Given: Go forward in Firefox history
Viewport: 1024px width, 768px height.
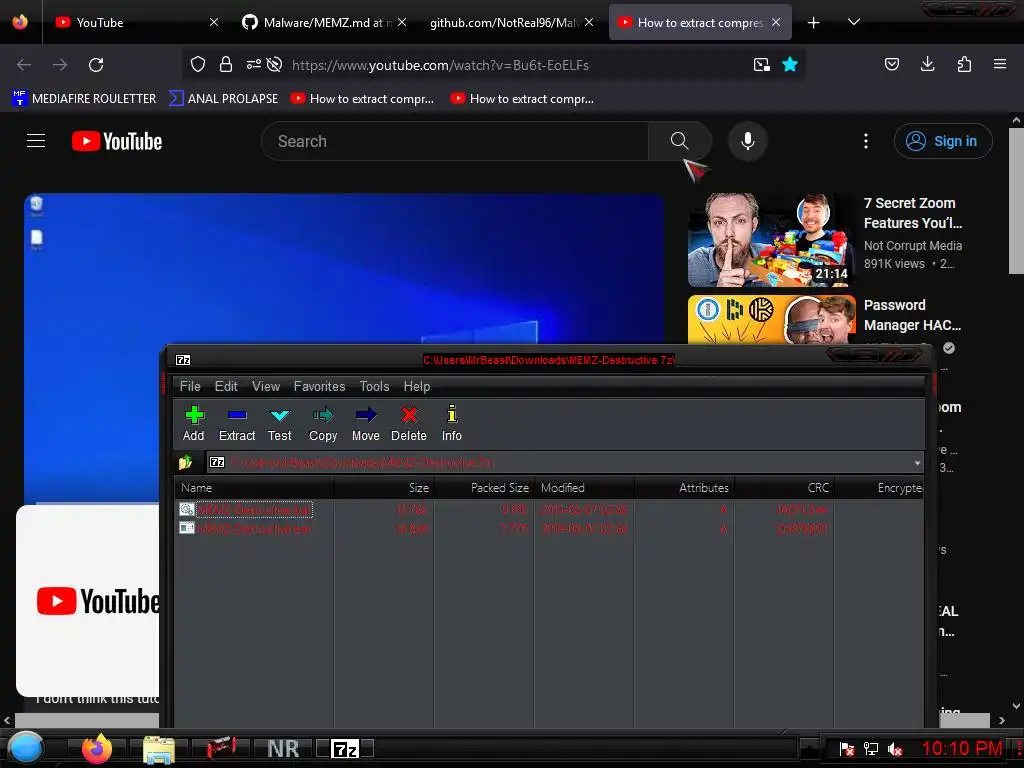Looking at the screenshot, I should click(60, 65).
